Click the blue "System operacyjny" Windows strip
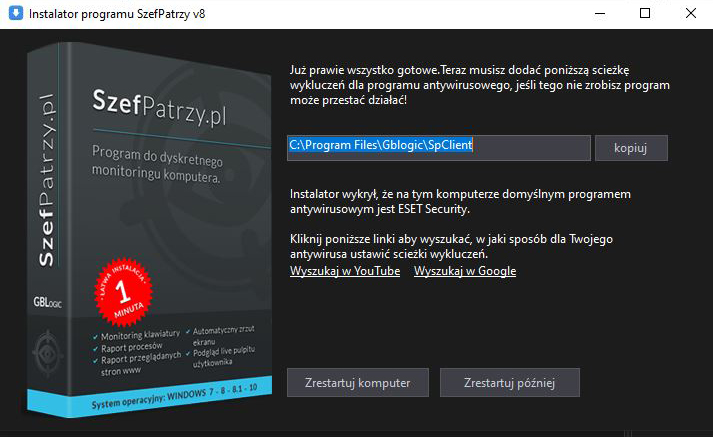Viewport: 713px width, 437px height. click(150, 397)
